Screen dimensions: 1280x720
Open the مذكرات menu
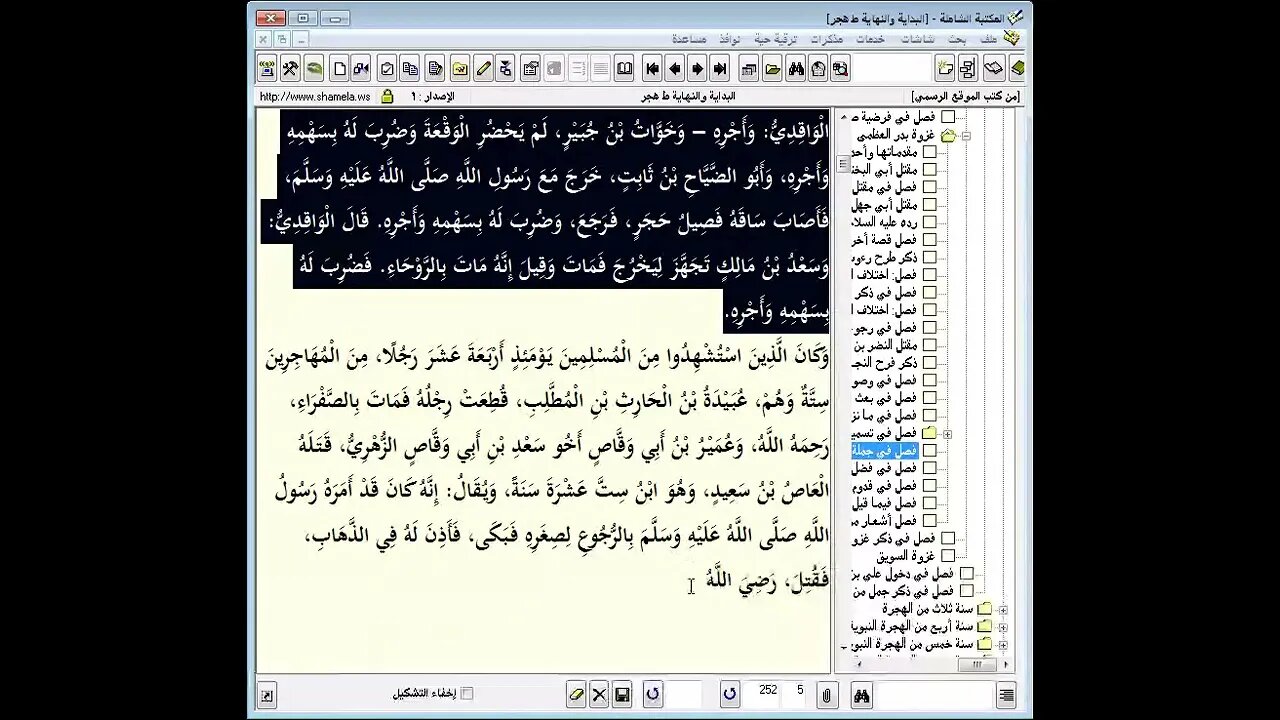(x=827, y=38)
